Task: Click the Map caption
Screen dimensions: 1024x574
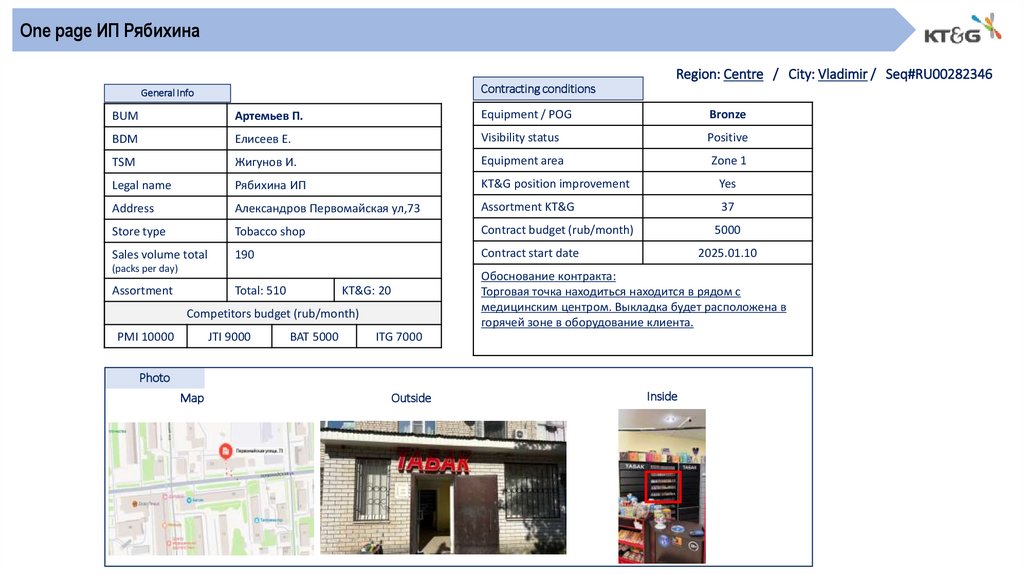Action: click(192, 398)
